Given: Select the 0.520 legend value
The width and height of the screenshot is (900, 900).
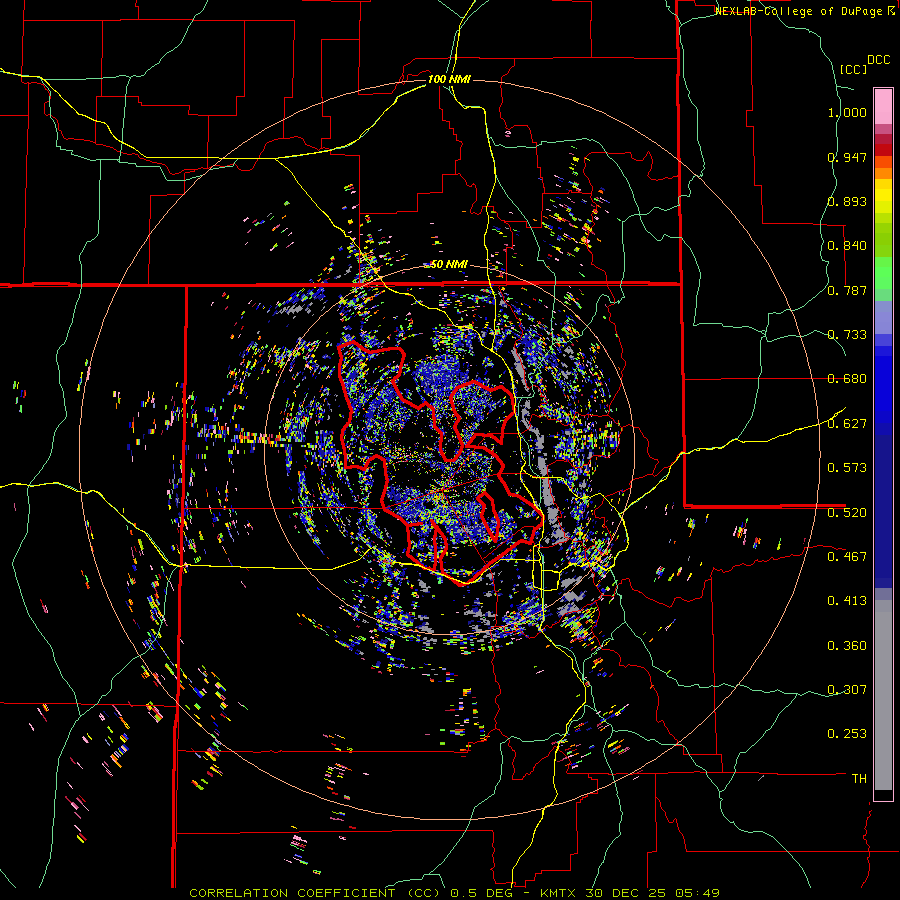Looking at the screenshot, I should pyautogui.click(x=847, y=512).
